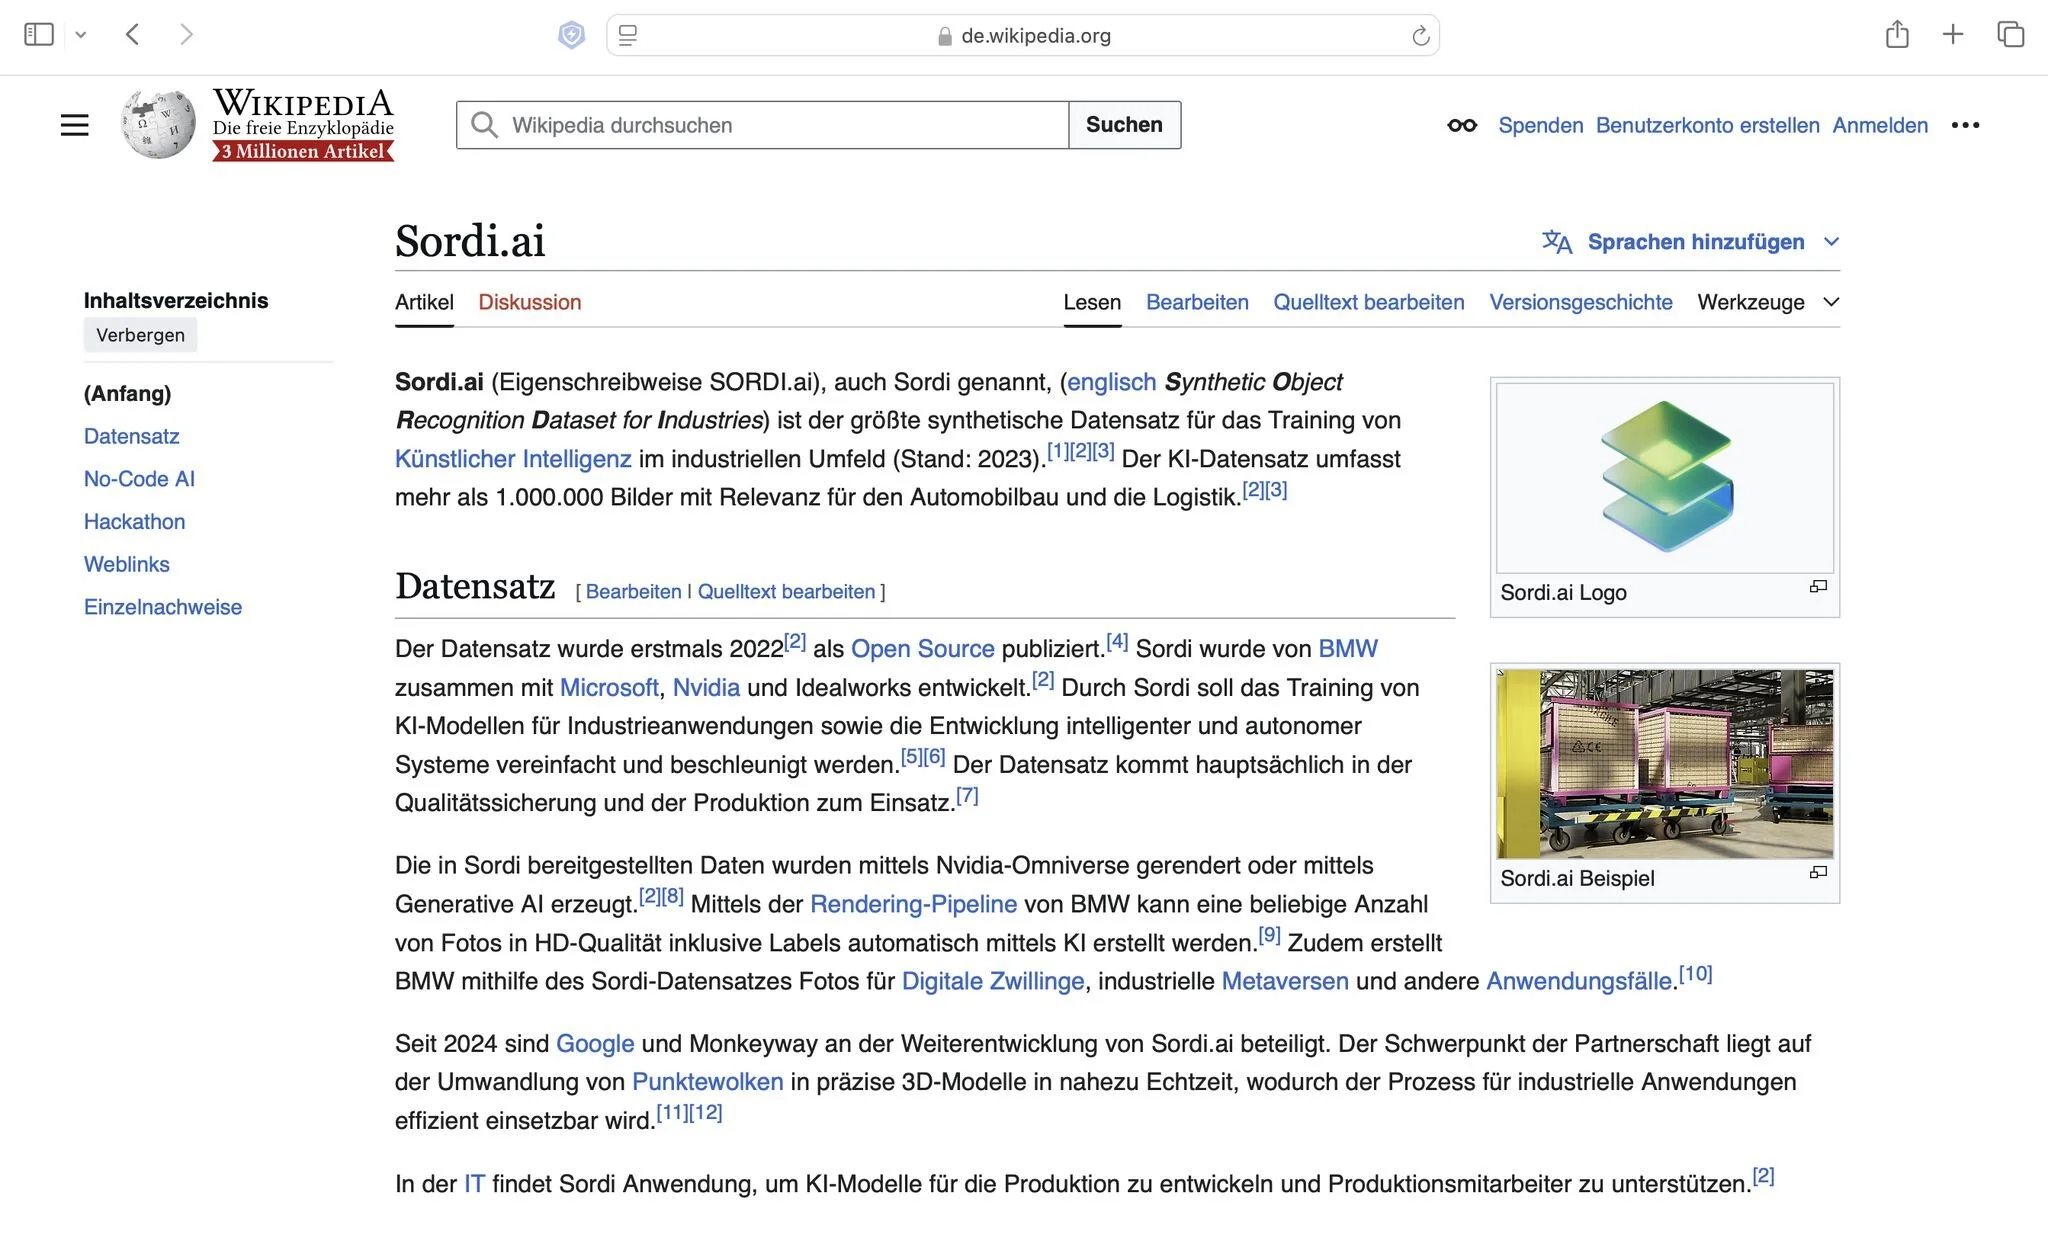Hide table of contents with Verbergen
The width and height of the screenshot is (2048, 1241).
click(140, 335)
